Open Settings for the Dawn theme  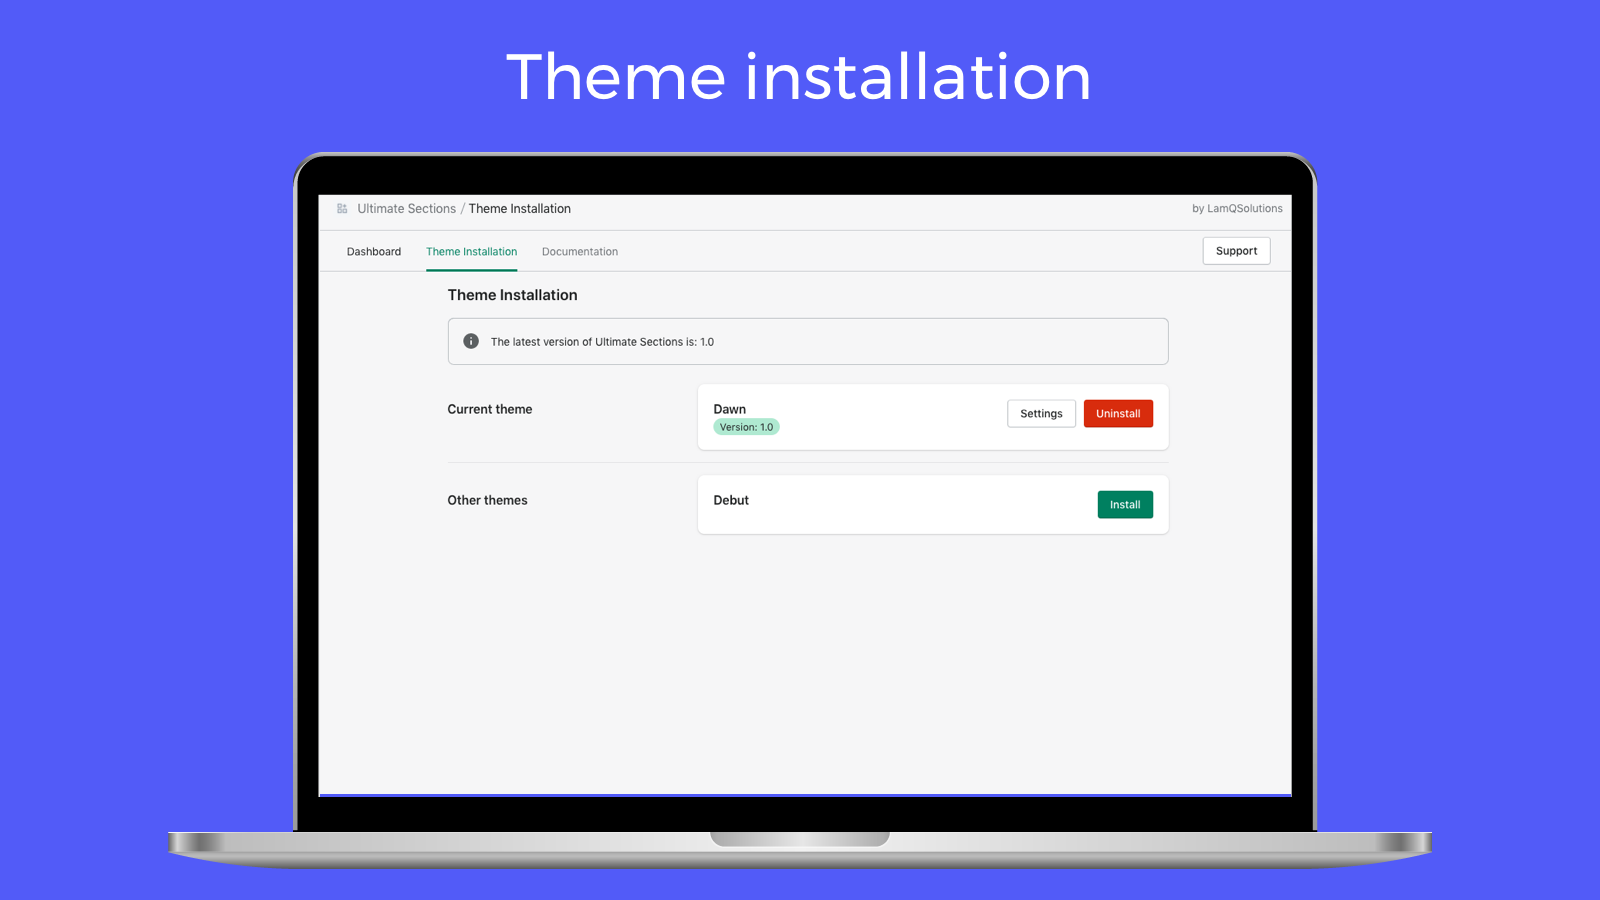point(1041,413)
